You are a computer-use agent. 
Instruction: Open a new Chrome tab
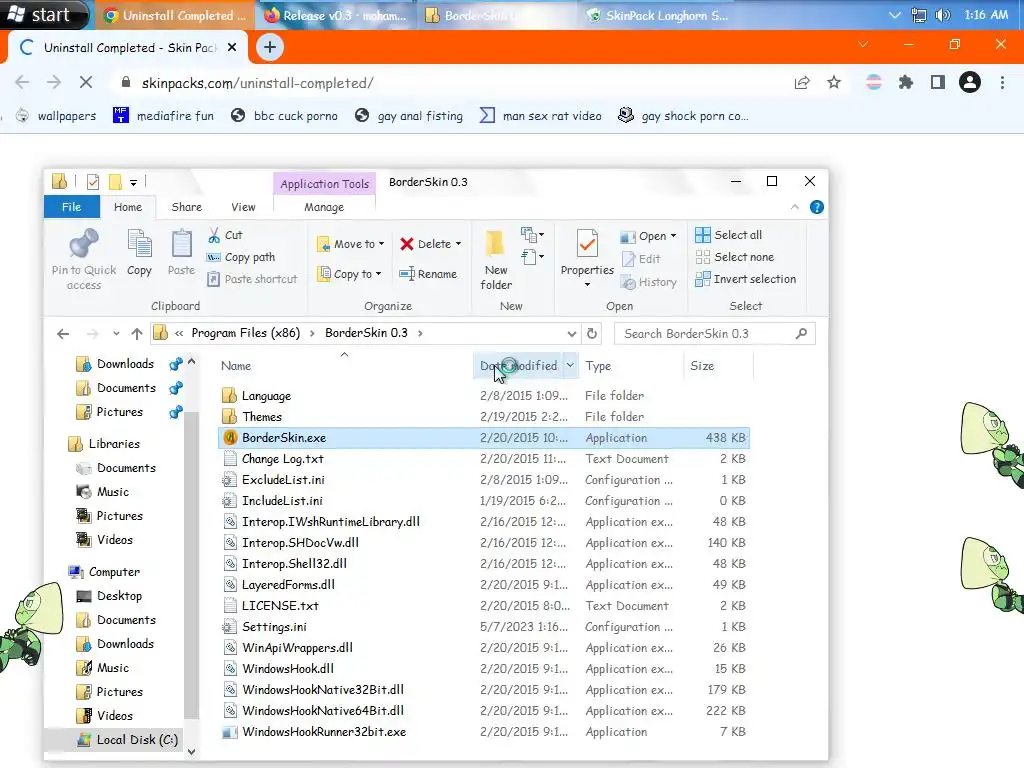coord(269,47)
